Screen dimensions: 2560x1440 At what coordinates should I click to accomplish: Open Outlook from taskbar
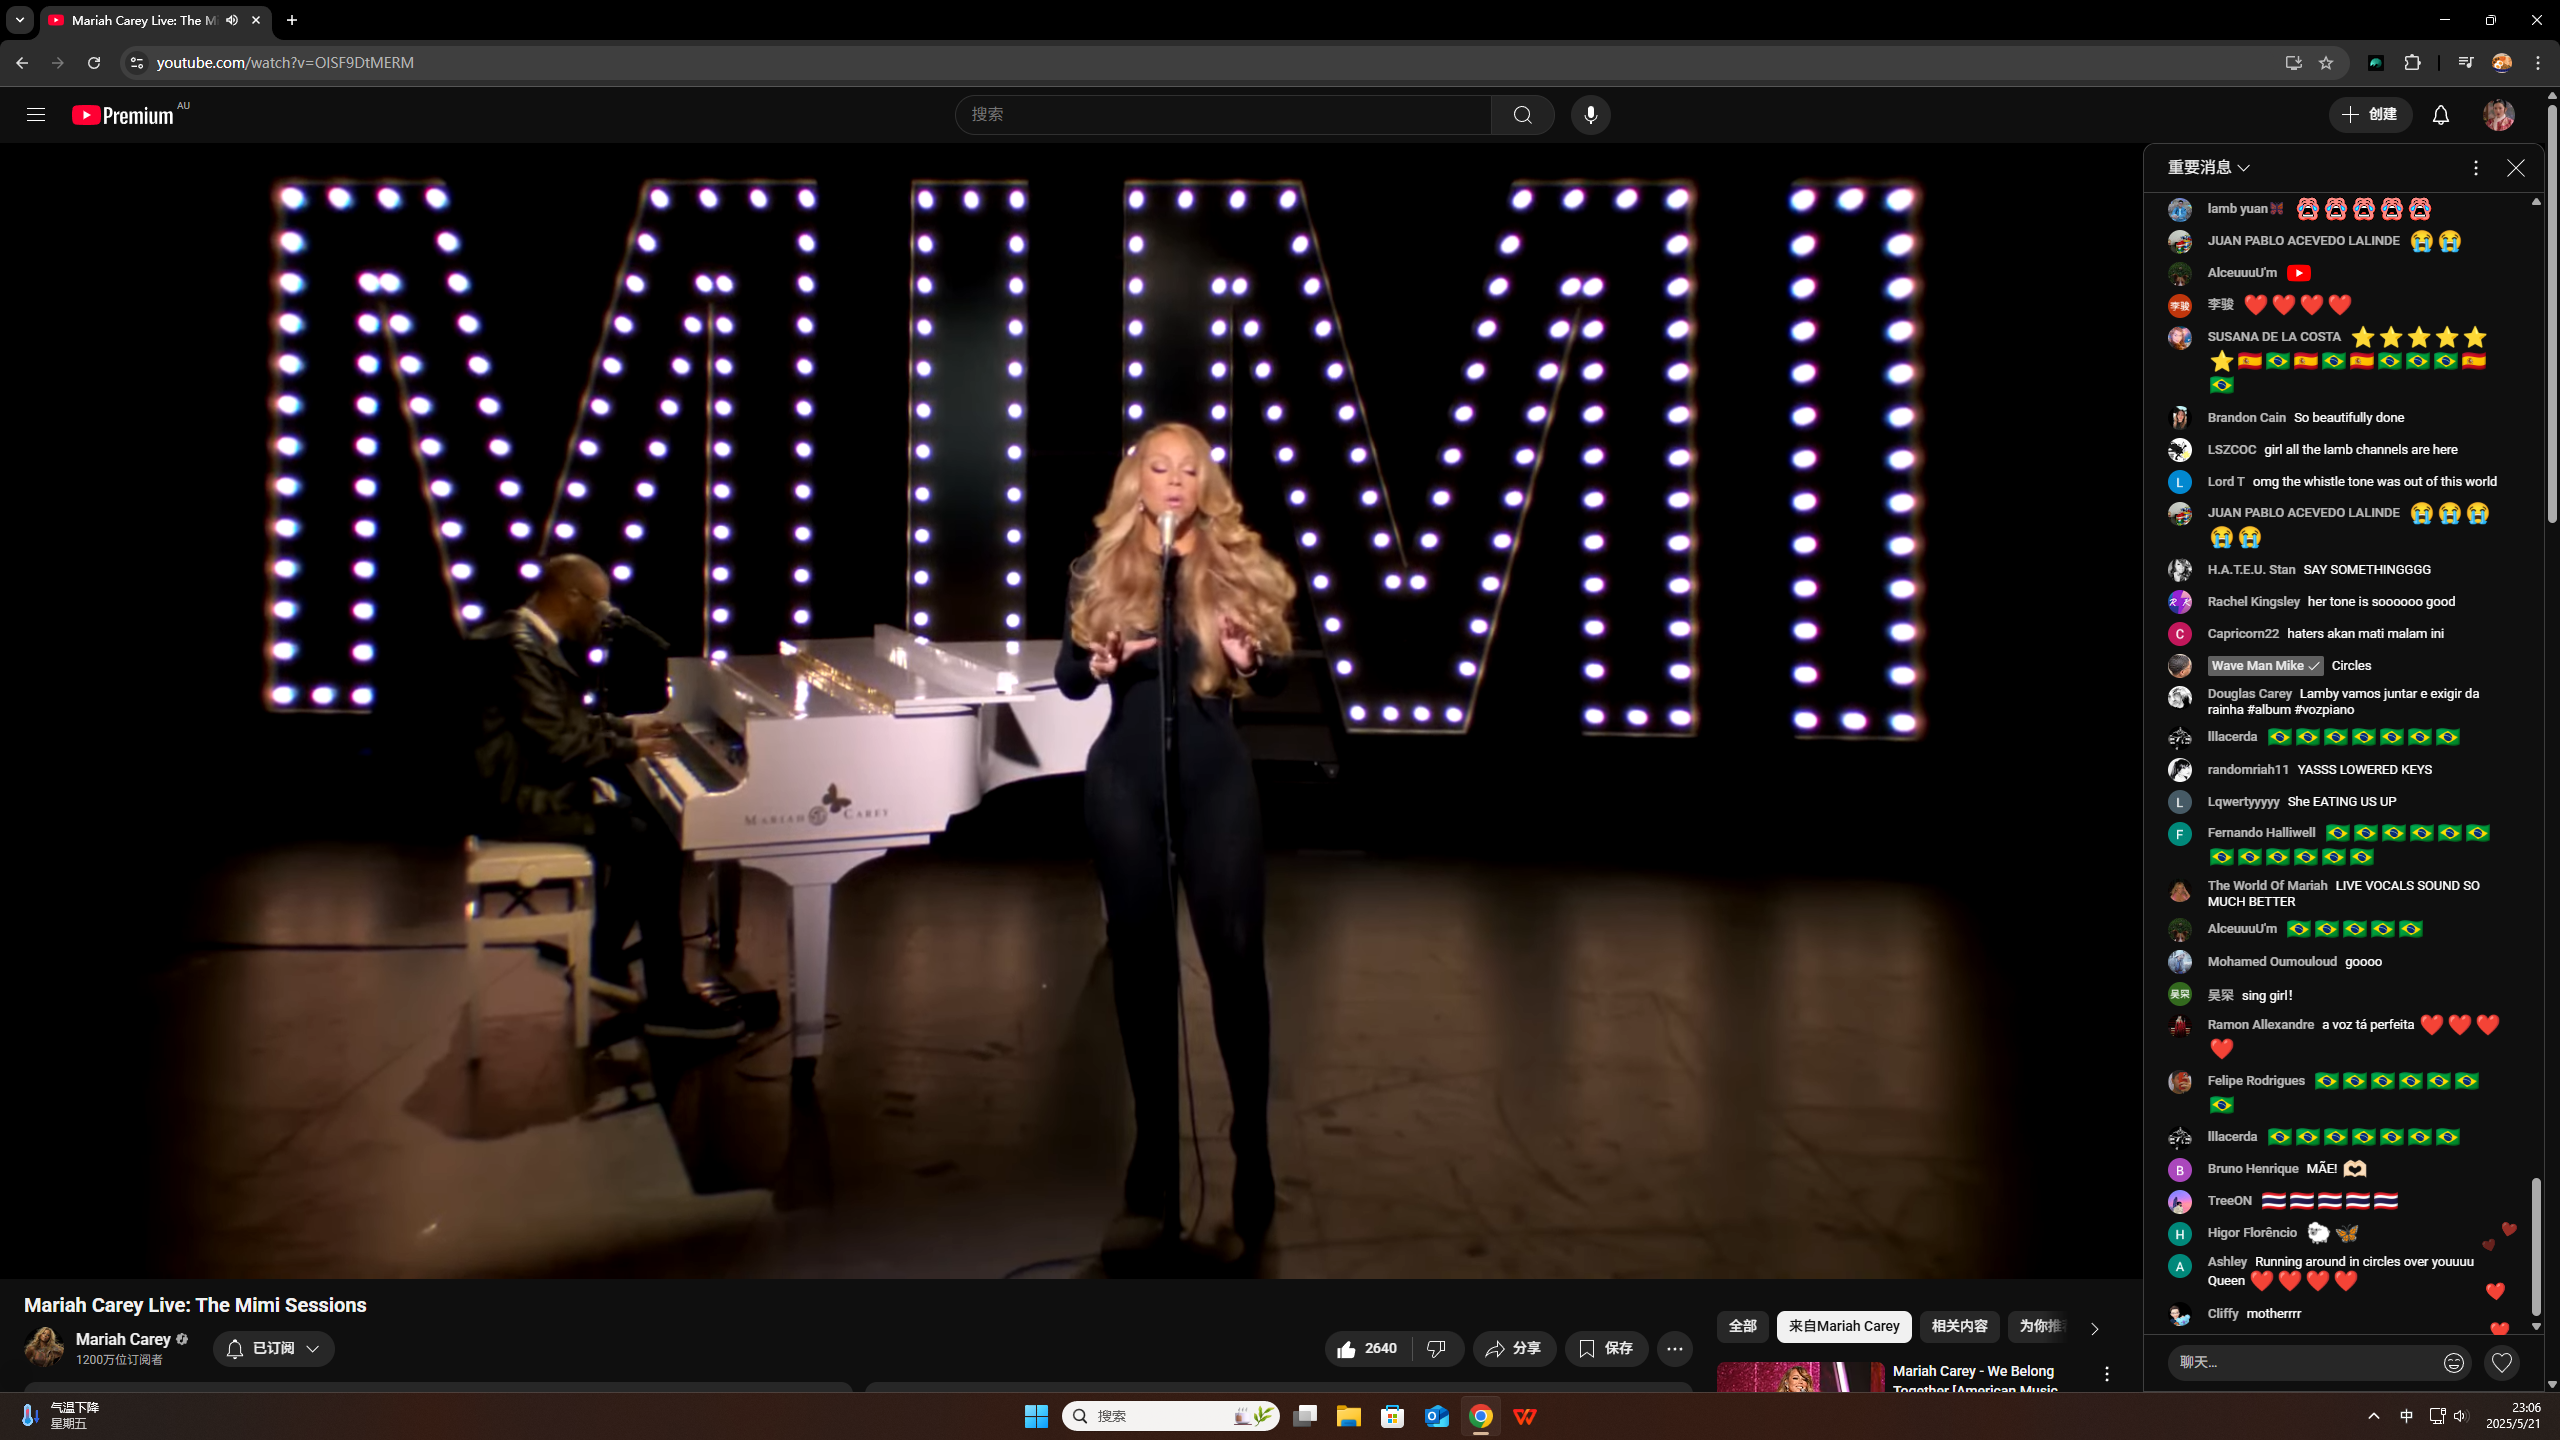1436,1416
